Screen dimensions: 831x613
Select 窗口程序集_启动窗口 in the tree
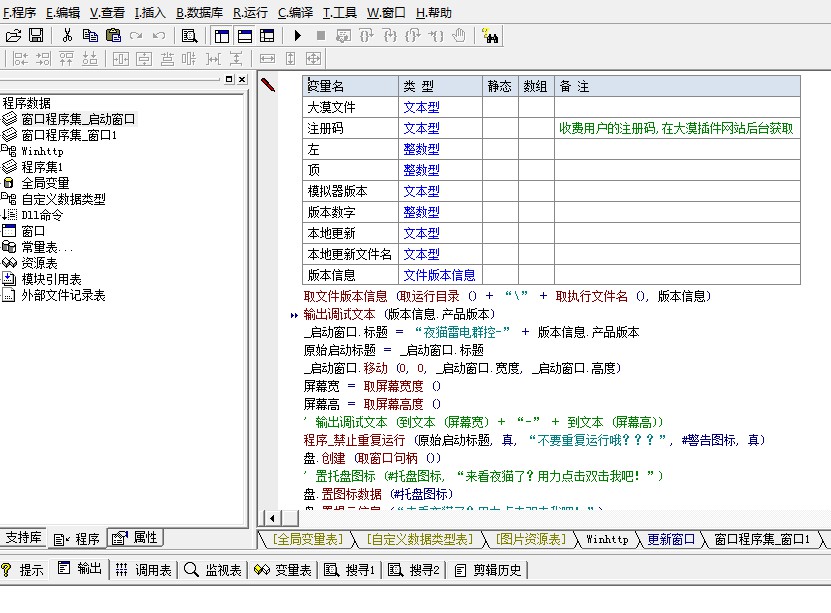point(78,119)
